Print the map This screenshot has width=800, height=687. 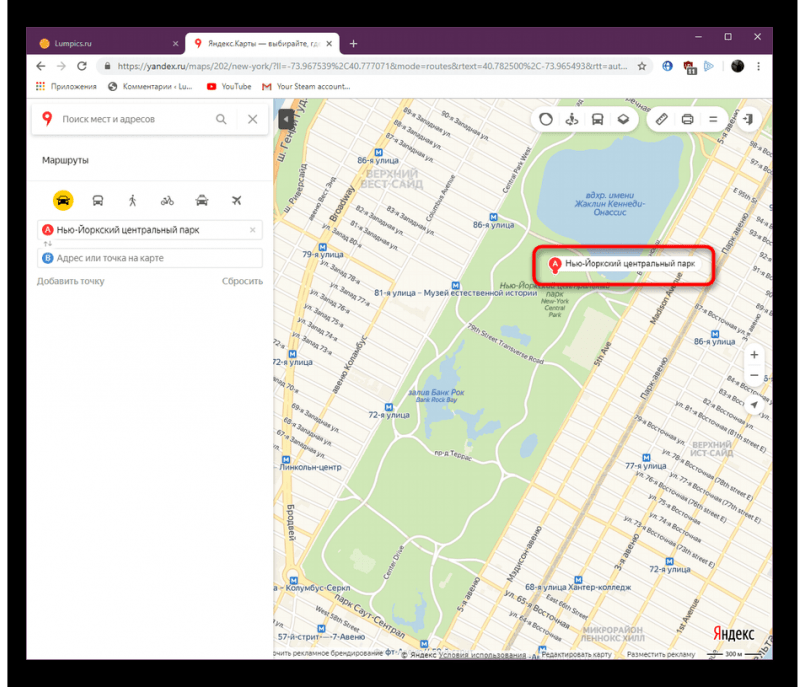point(687,119)
